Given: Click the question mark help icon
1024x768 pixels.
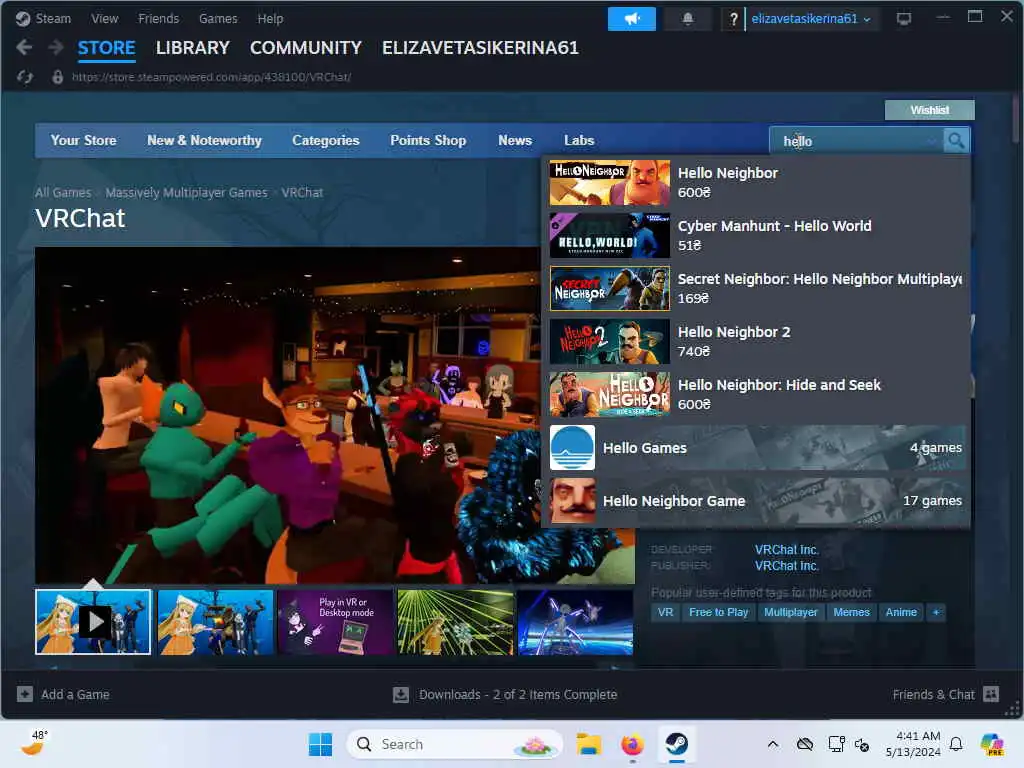Looking at the screenshot, I should [733, 19].
